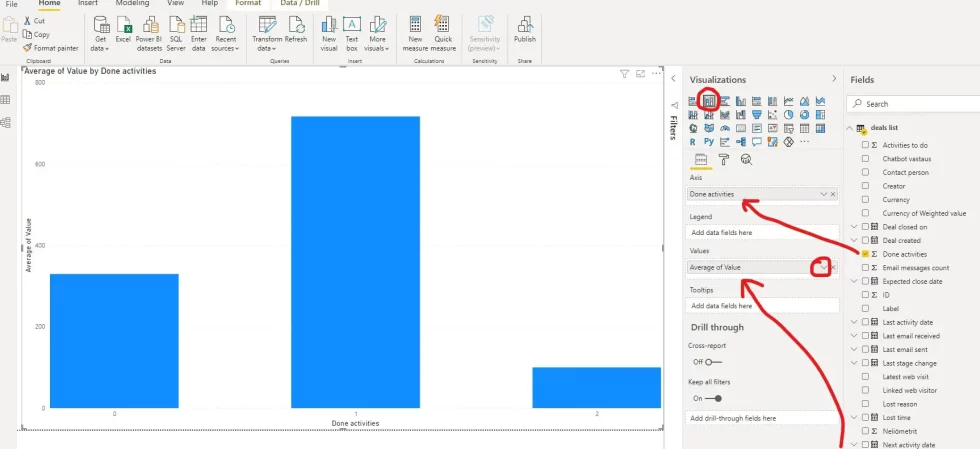
Task: Select the Q&A speech bubble visual
Action: (757, 141)
